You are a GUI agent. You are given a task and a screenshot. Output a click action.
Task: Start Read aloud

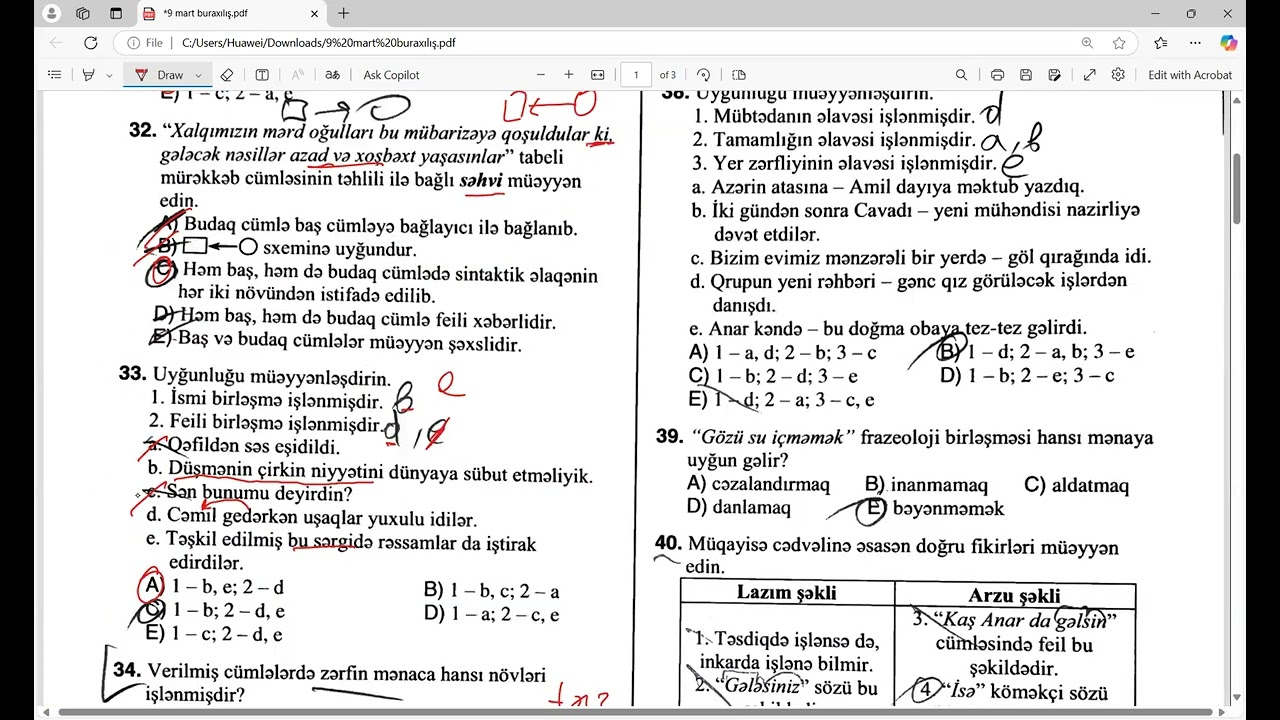[x=297, y=75]
